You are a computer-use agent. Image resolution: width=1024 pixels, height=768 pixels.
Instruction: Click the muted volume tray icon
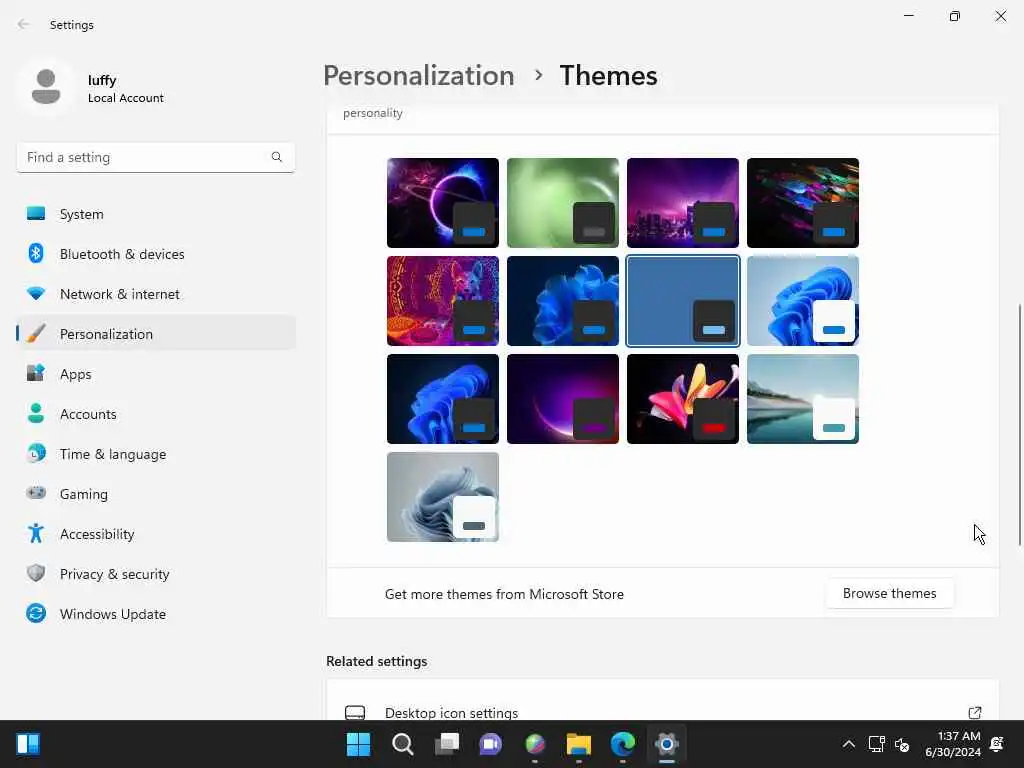902,744
